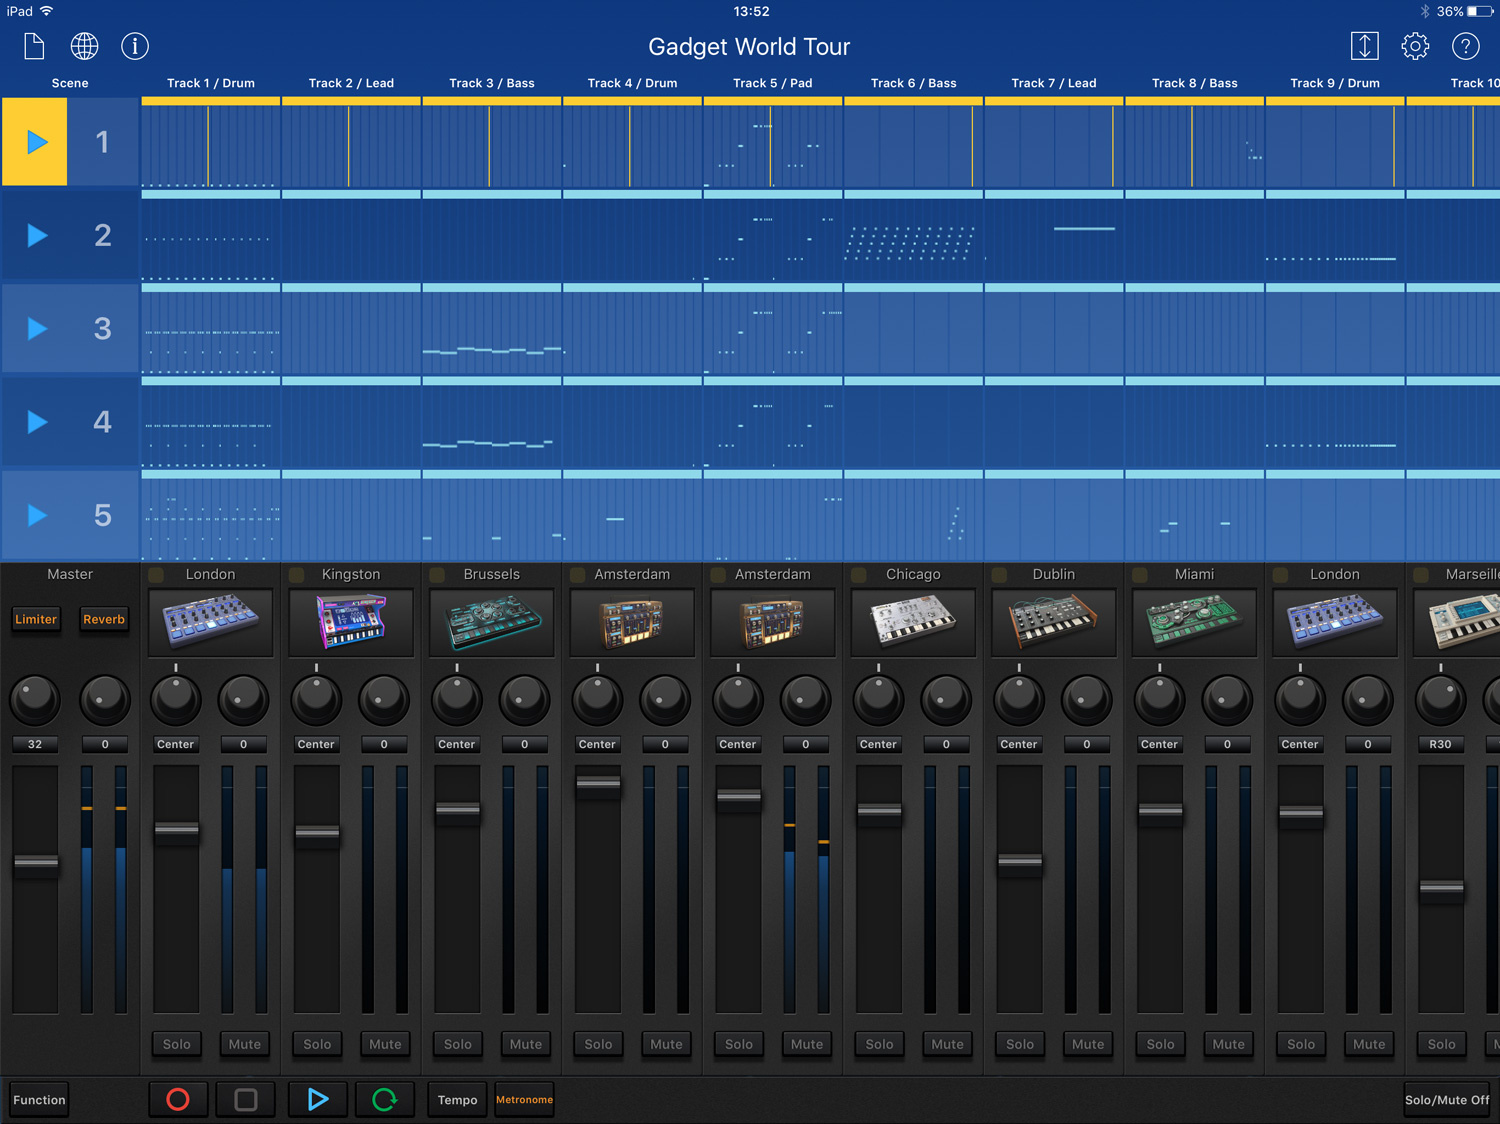Click the export arrows icon top right
Image resolution: width=1500 pixels, height=1124 pixels.
click(1364, 46)
